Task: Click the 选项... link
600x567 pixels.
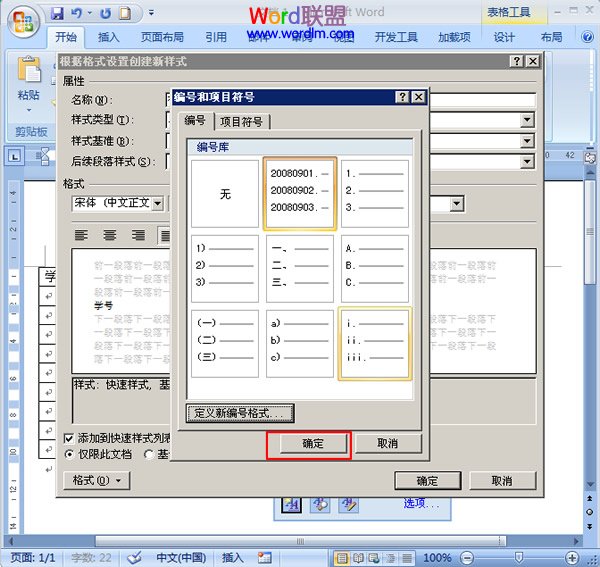Action: [x=421, y=503]
